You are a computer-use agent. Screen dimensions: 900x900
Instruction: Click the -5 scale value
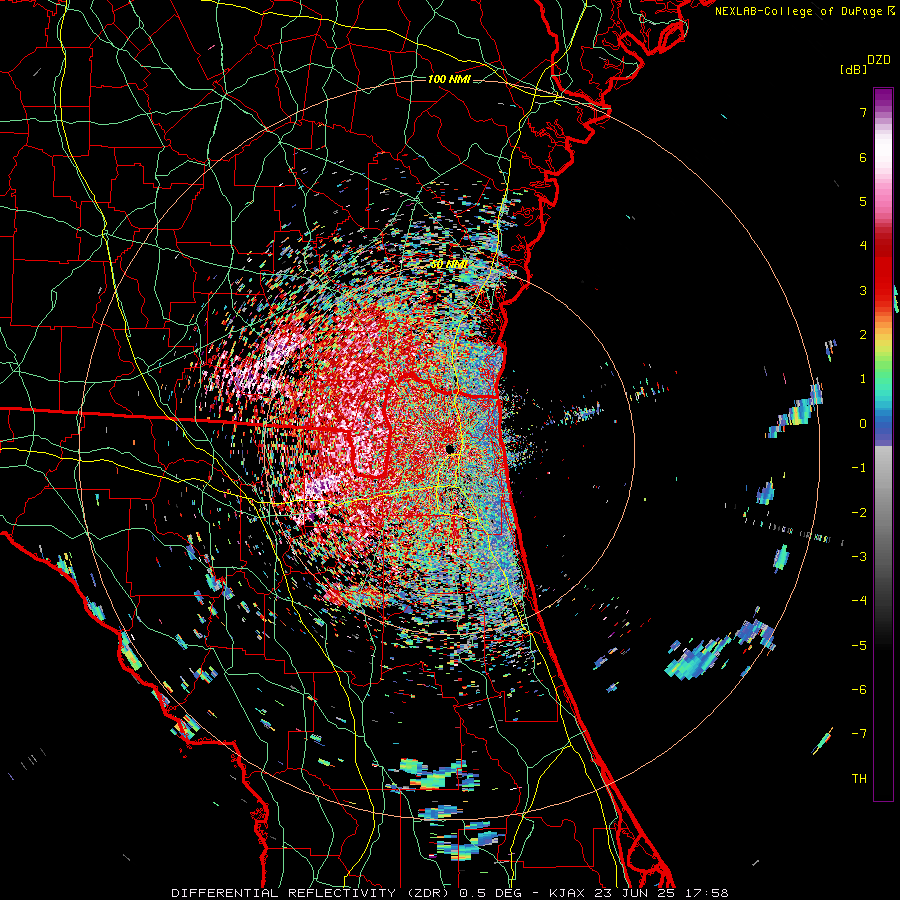(x=859, y=646)
